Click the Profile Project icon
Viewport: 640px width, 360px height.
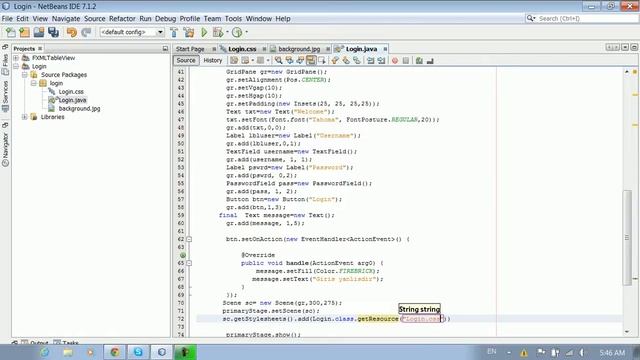(237, 32)
